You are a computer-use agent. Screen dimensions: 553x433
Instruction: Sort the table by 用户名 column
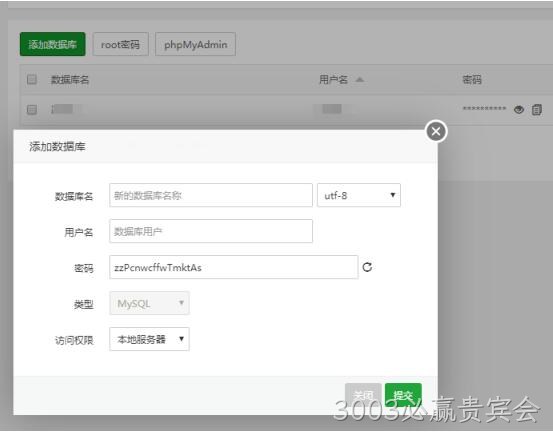(341, 80)
